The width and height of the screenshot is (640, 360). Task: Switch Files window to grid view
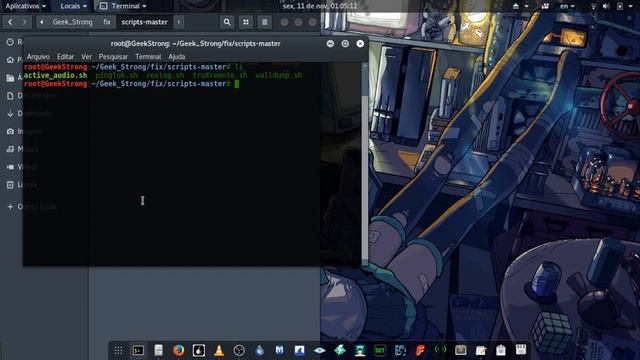(246, 22)
